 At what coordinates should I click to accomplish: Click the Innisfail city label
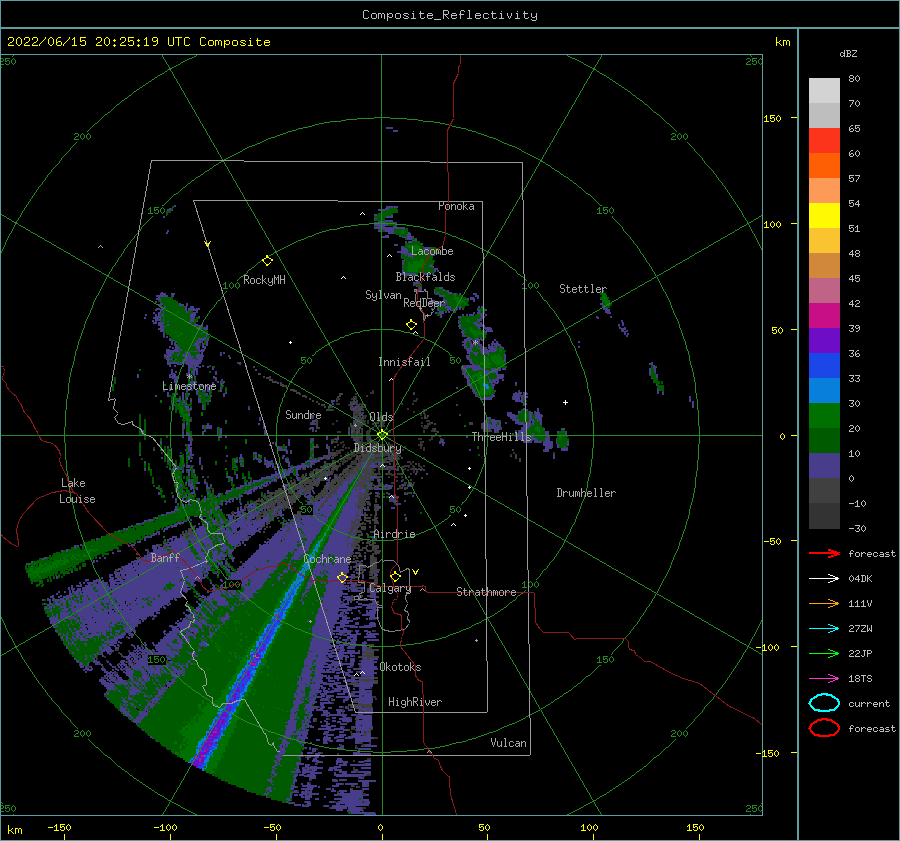point(404,362)
